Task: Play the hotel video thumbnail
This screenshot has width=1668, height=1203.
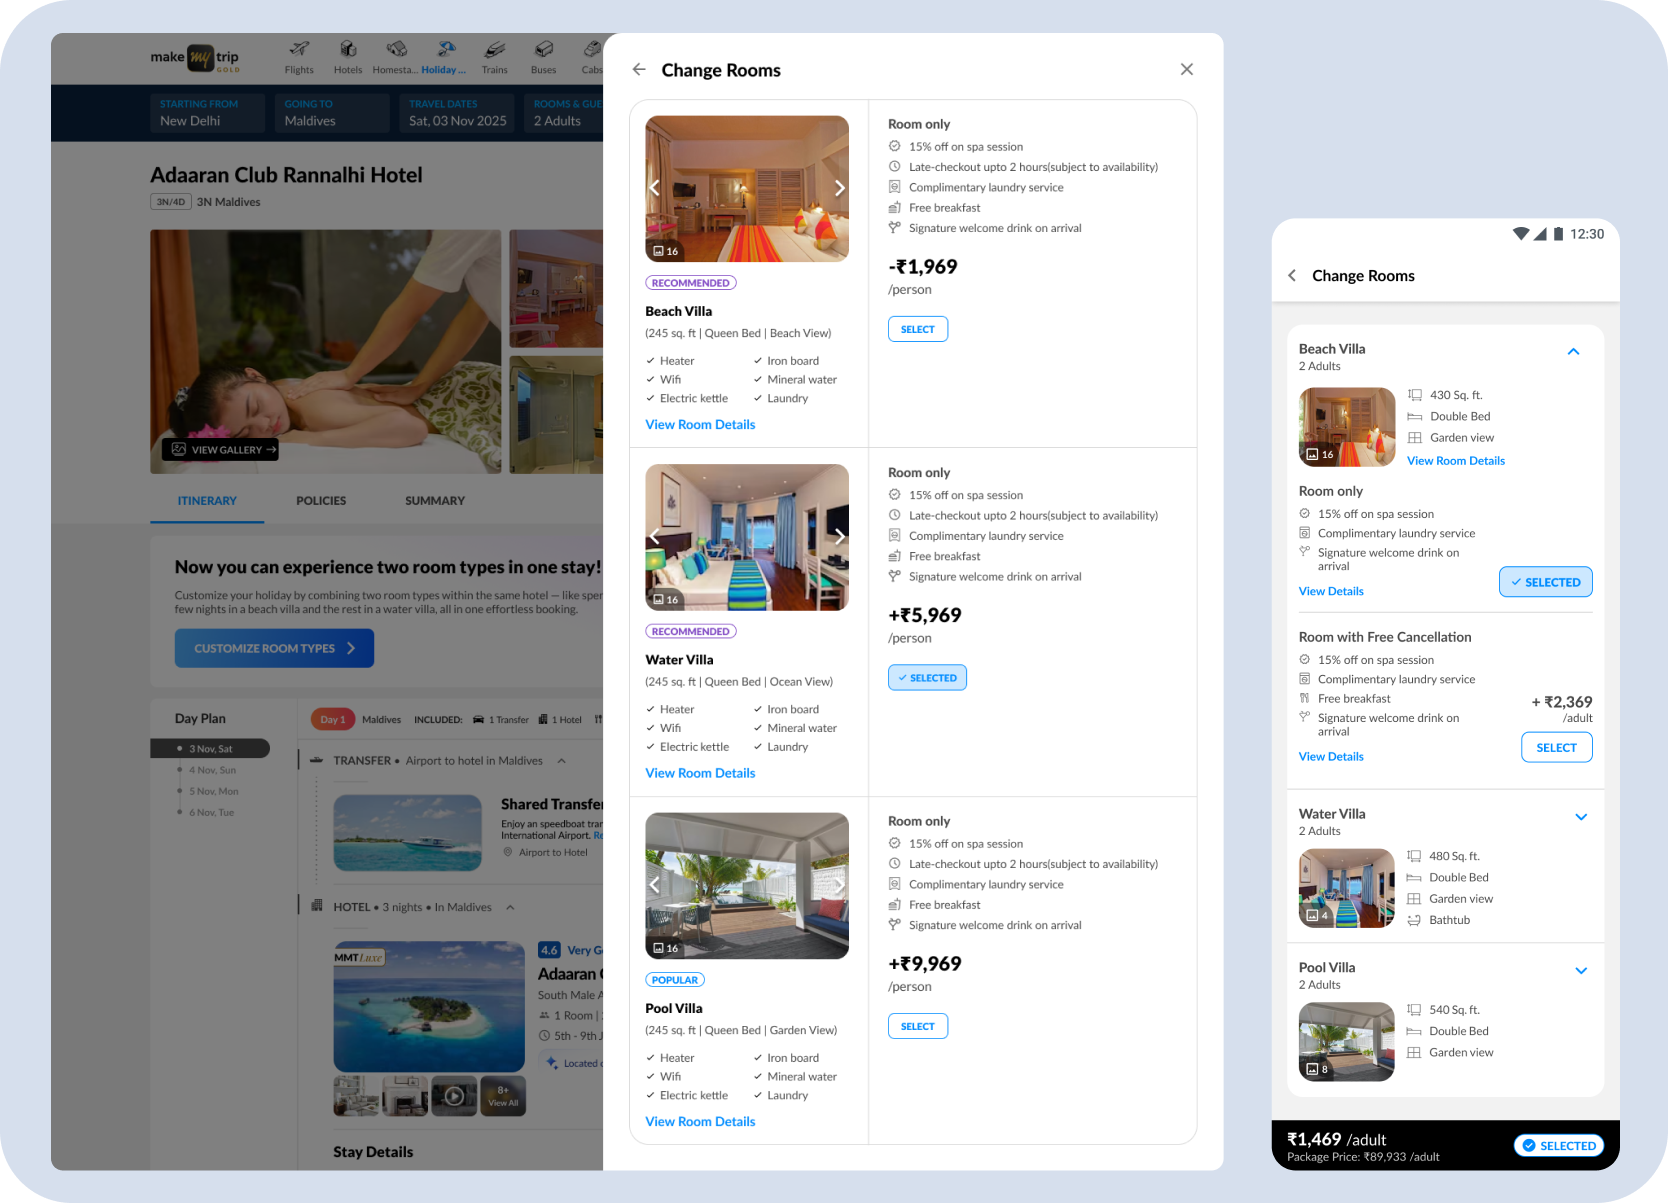Action: [454, 1096]
